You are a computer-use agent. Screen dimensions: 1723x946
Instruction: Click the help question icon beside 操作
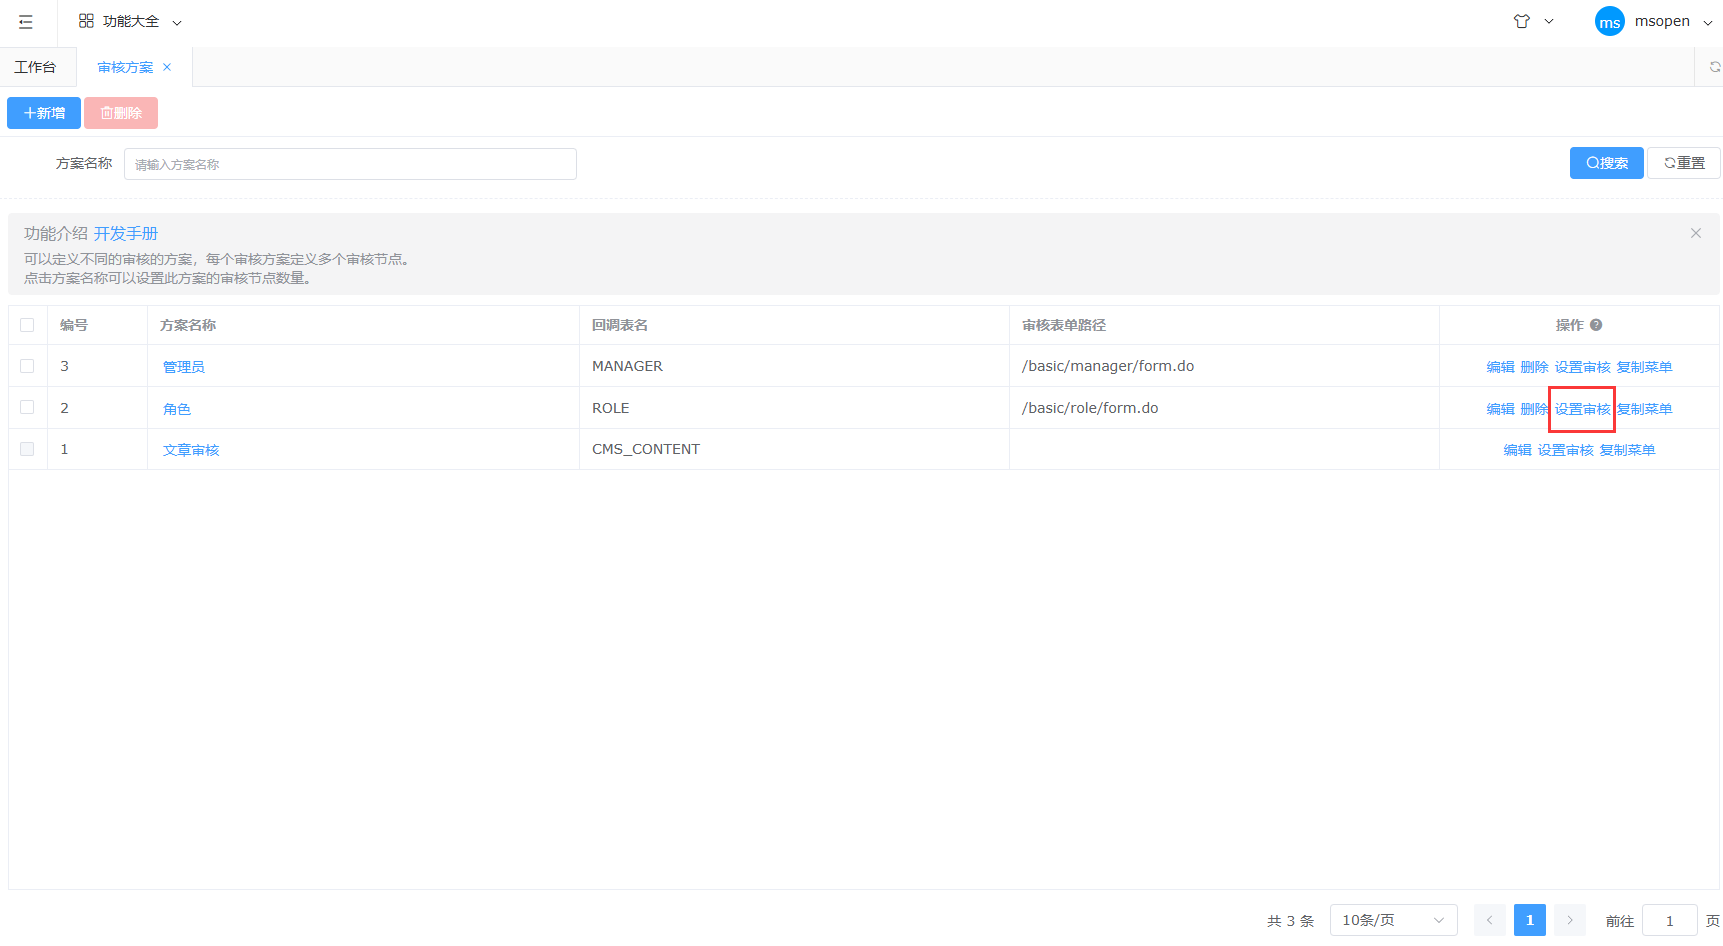(1596, 325)
